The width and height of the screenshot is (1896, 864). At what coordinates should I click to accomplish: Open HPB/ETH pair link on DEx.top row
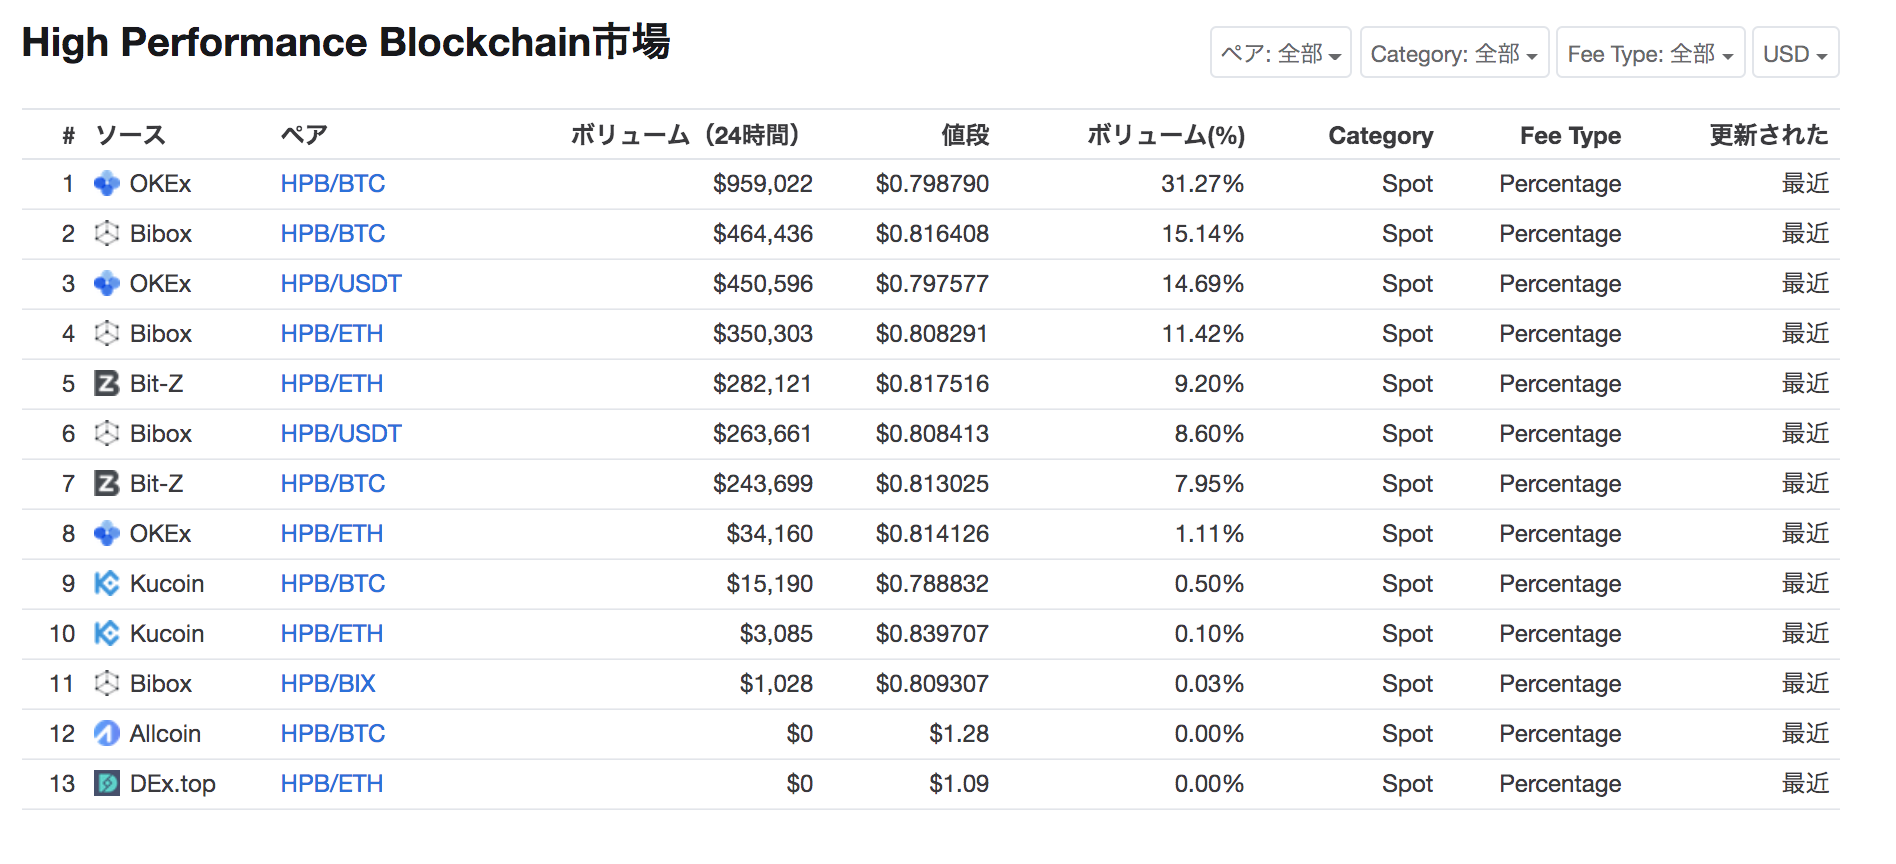(x=331, y=784)
